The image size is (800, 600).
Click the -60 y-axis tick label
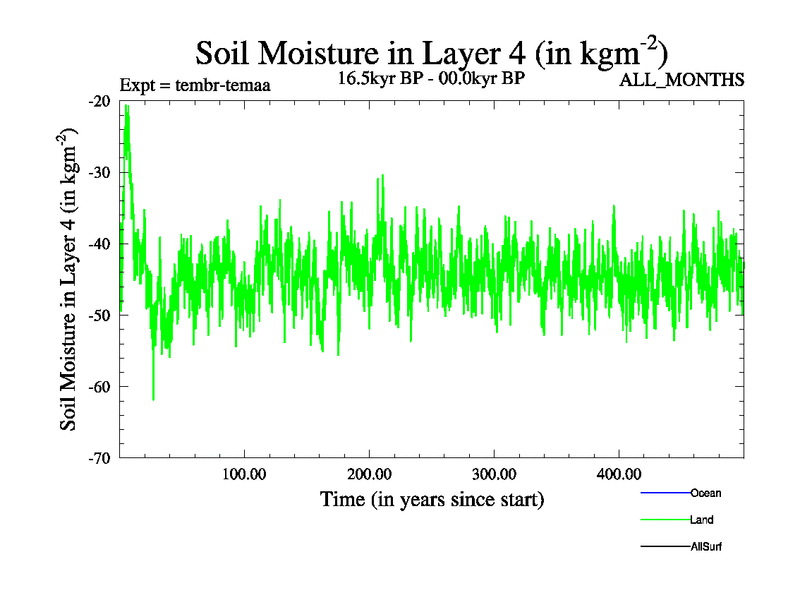point(98,386)
